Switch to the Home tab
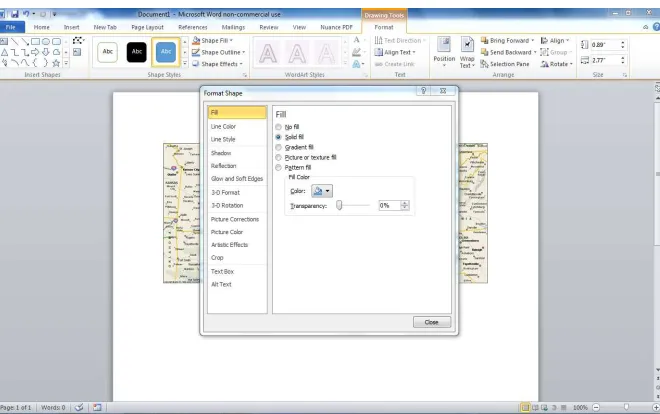 point(41,27)
